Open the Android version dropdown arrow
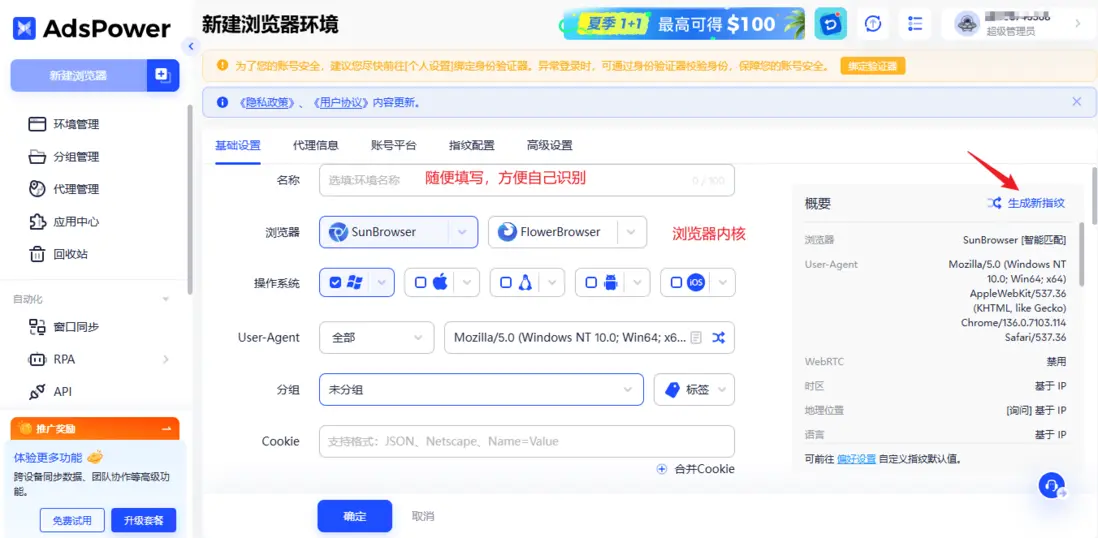 (638, 283)
